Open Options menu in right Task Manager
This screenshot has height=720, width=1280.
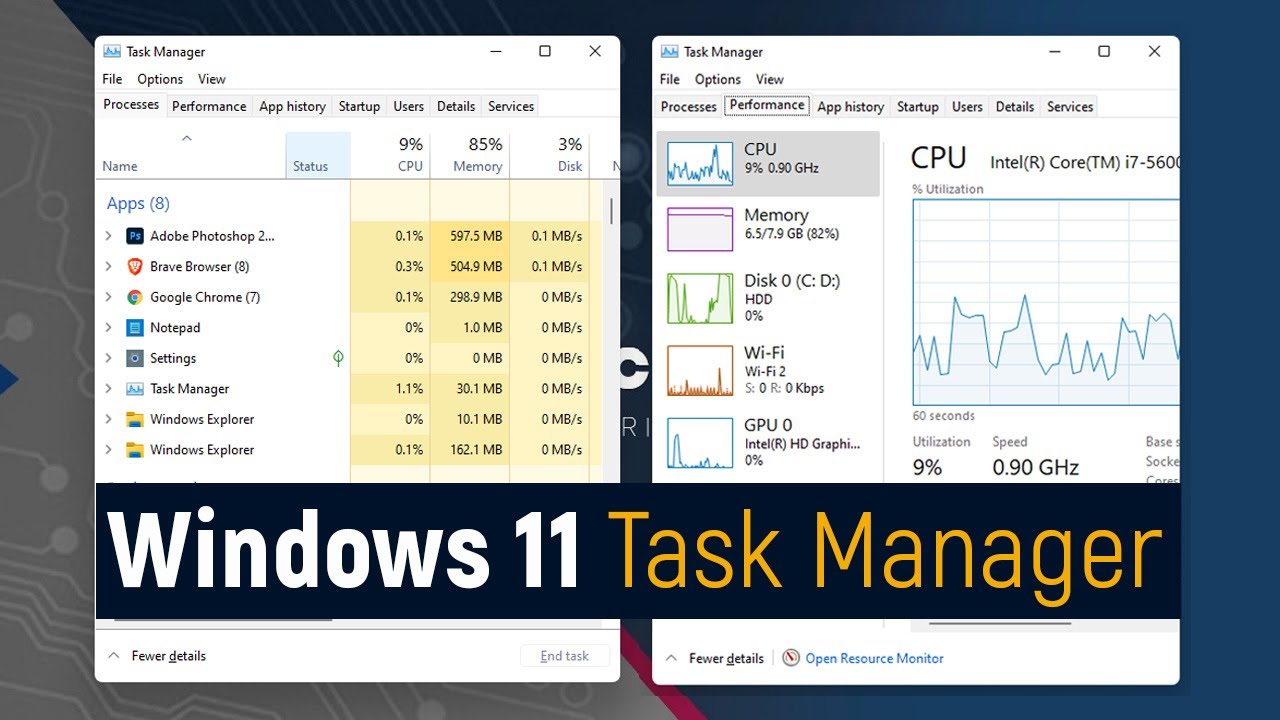pos(718,79)
